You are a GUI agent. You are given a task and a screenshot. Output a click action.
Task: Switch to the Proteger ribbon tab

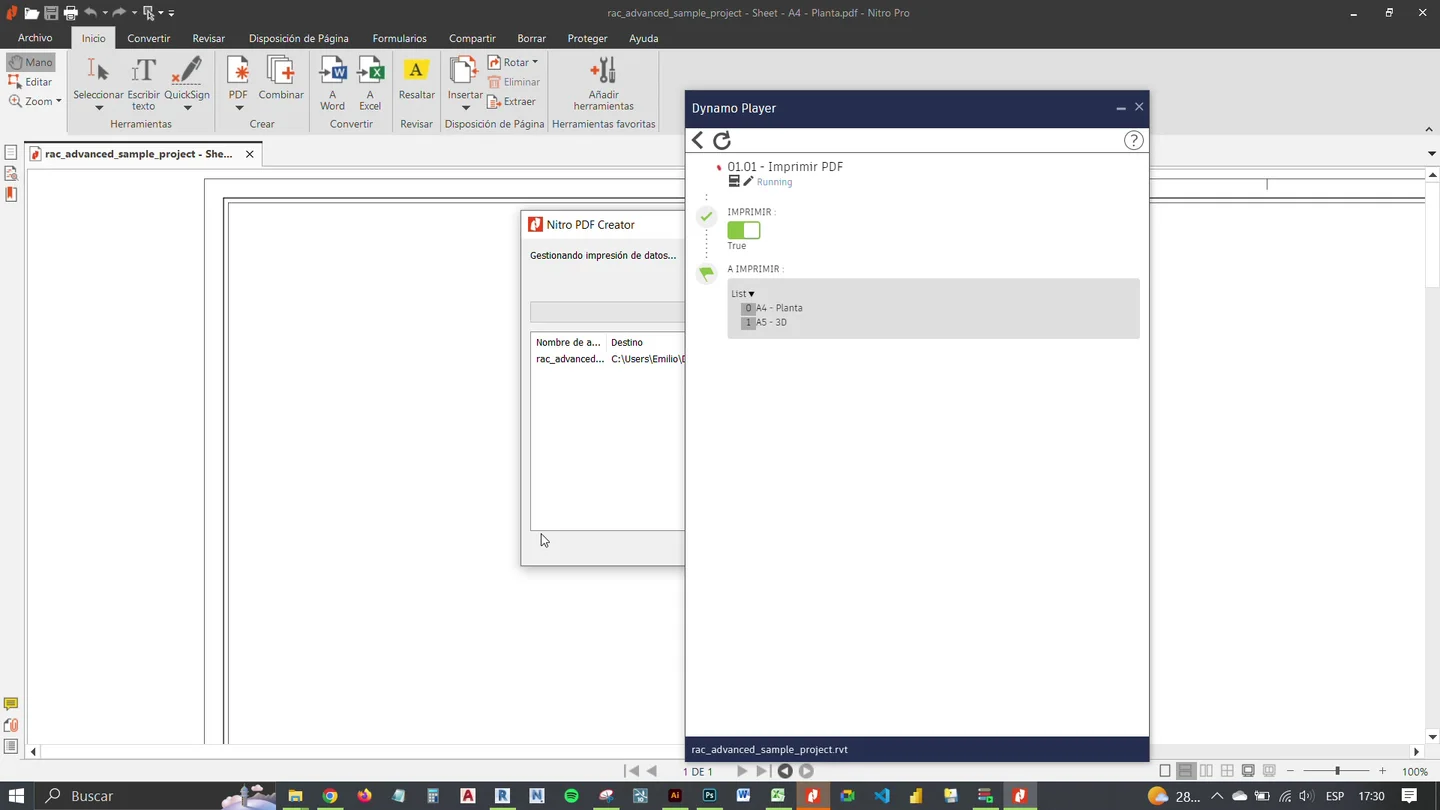587,38
